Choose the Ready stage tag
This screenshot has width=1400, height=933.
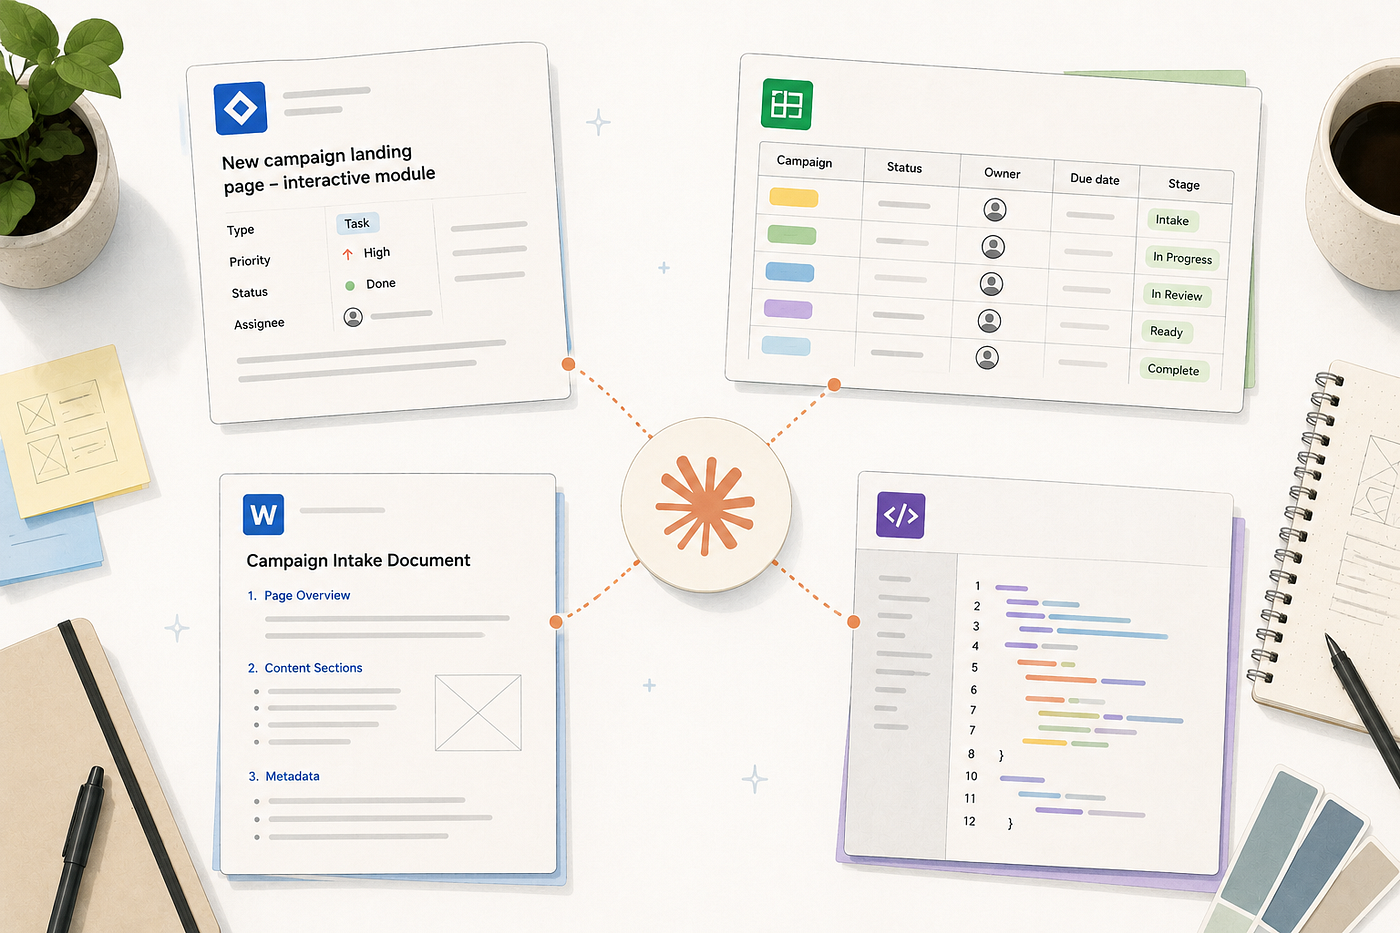(1166, 332)
